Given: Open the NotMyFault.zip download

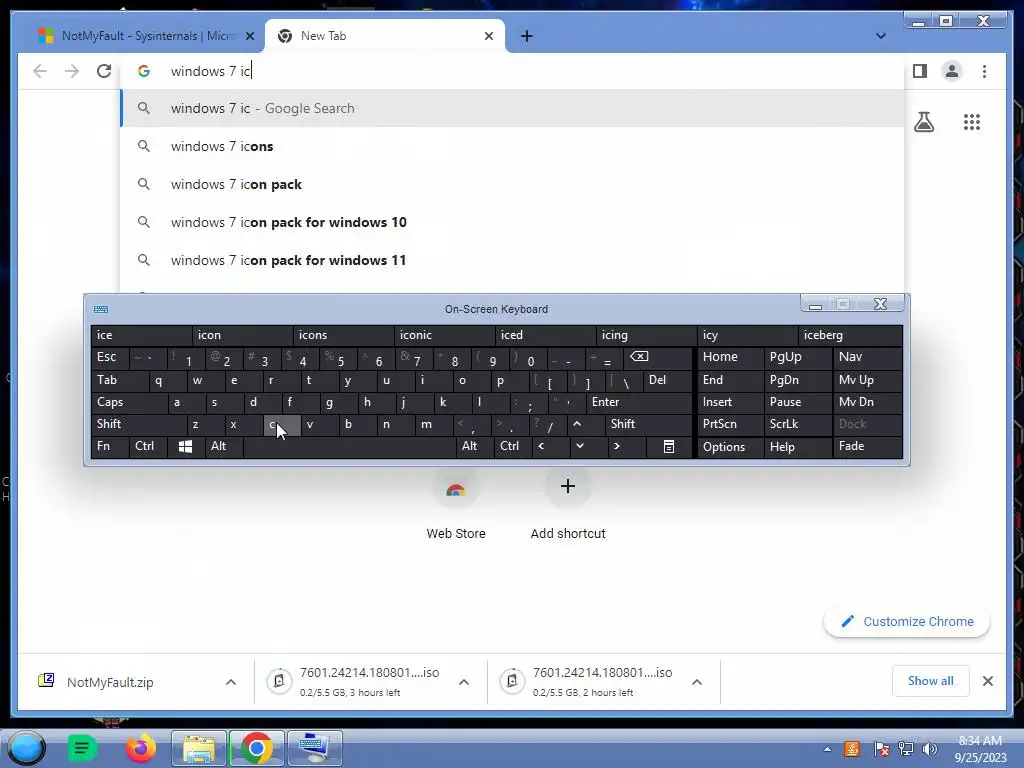Looking at the screenshot, I should [x=110, y=682].
